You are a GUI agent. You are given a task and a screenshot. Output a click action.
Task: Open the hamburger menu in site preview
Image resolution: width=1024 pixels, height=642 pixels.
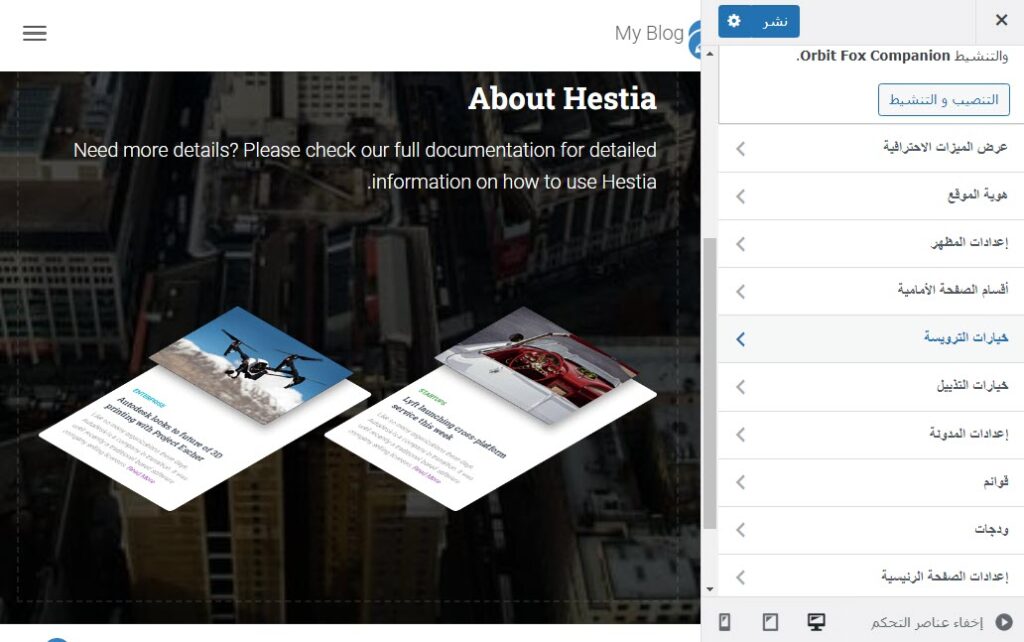click(35, 33)
